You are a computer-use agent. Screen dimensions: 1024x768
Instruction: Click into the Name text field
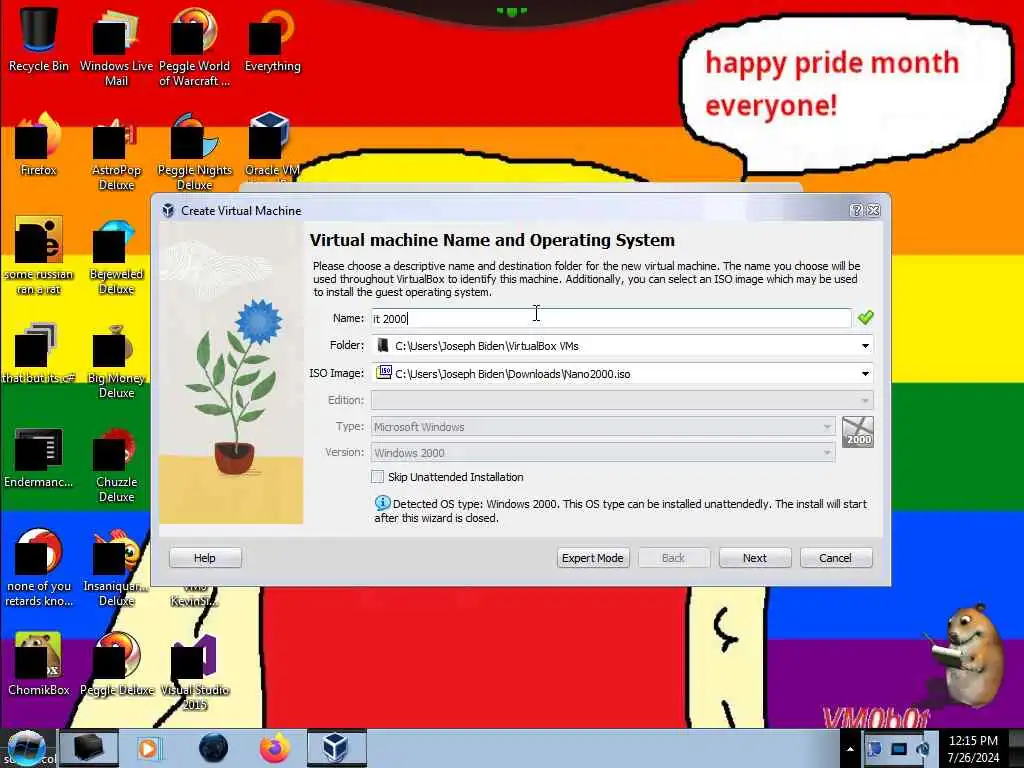pyautogui.click(x=611, y=318)
